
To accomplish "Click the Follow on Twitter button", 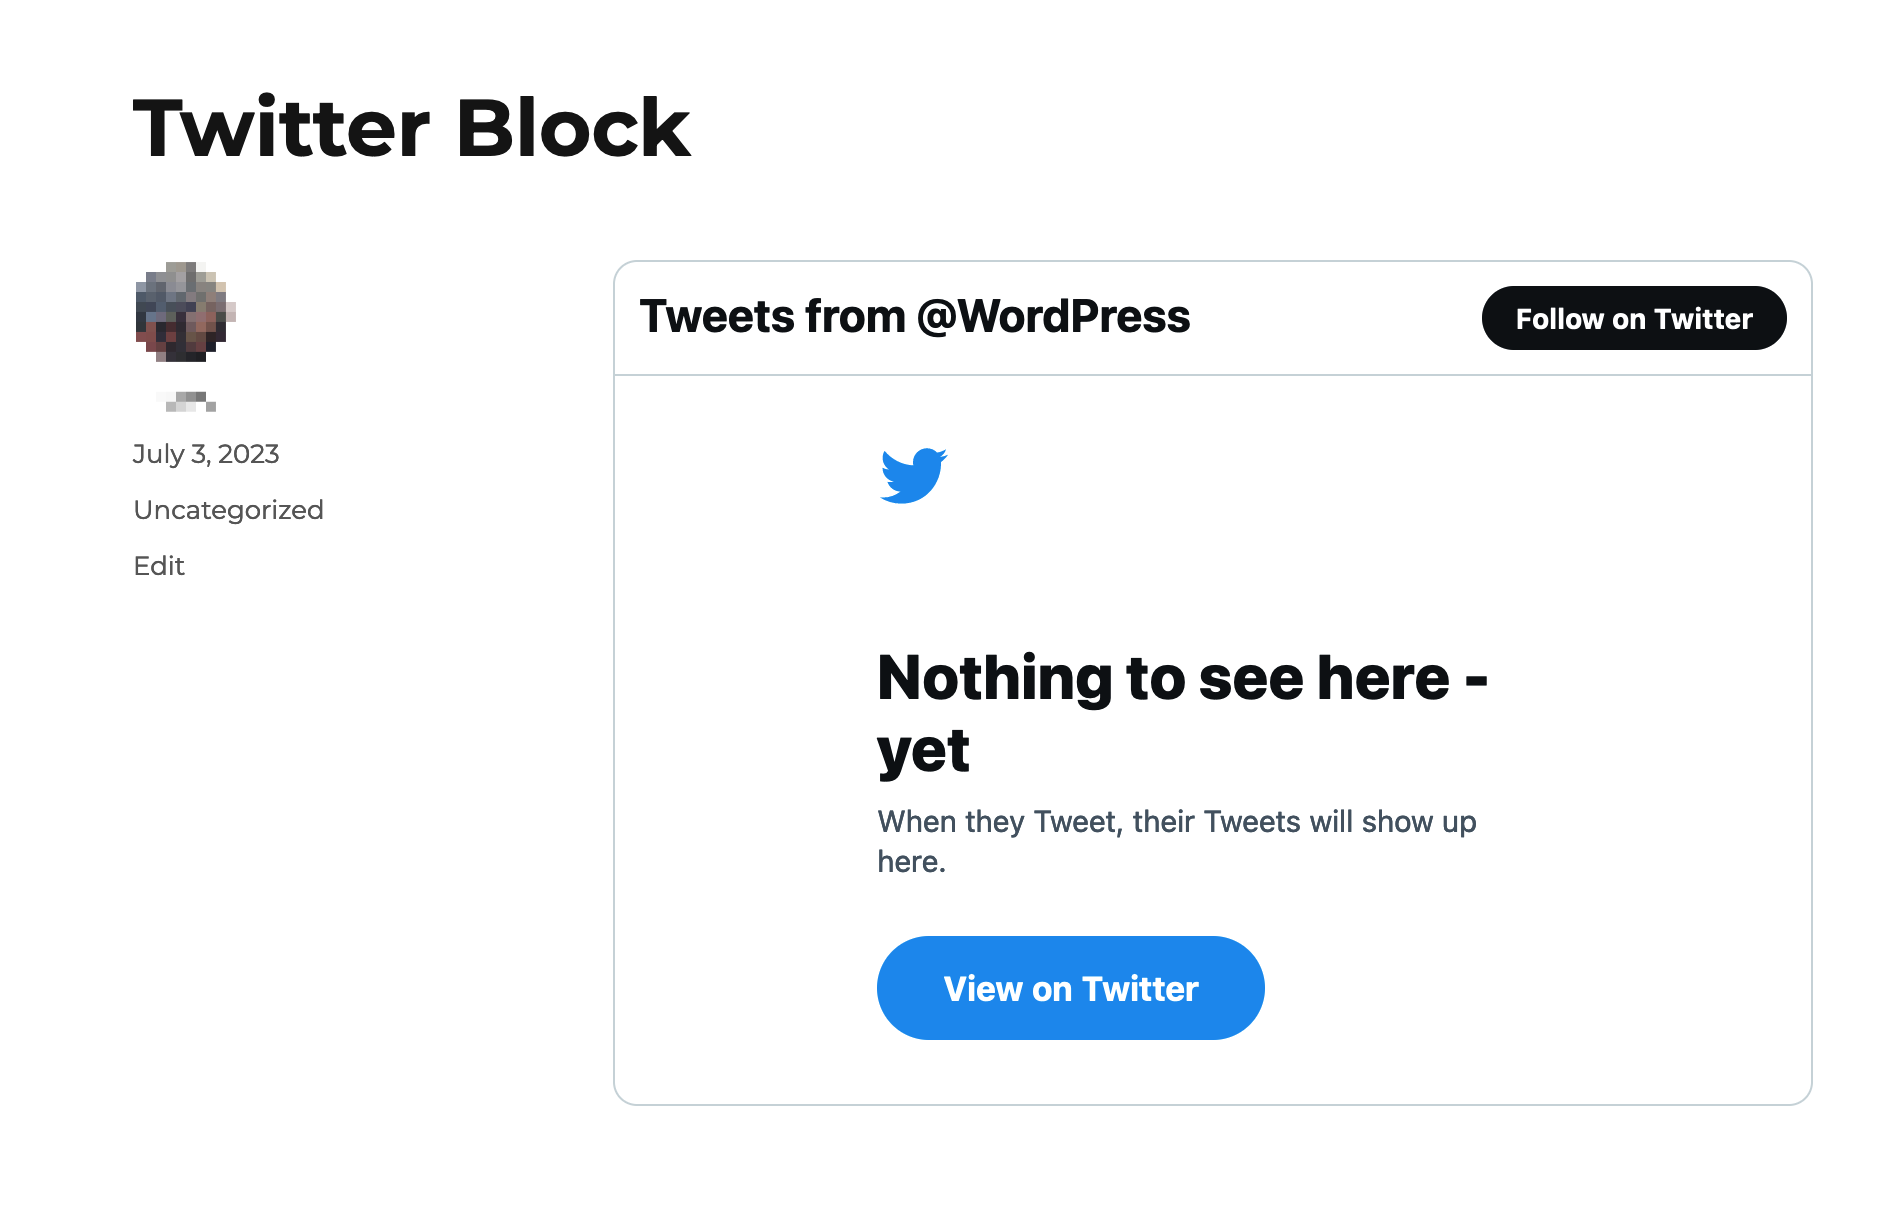I will [1632, 318].
